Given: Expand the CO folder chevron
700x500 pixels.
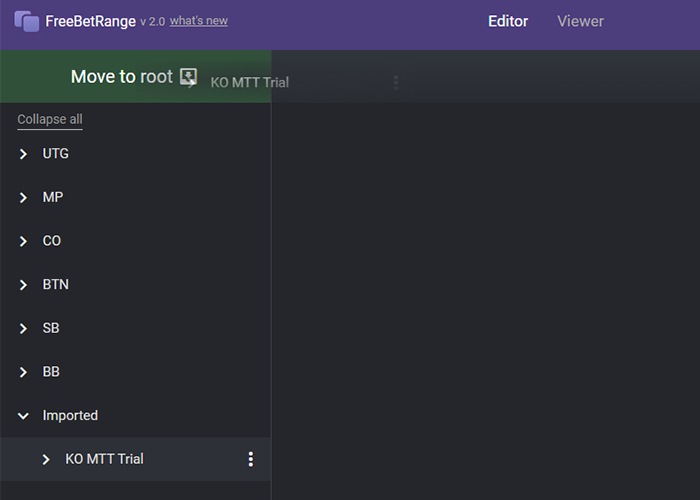Looking at the screenshot, I should click(23, 241).
